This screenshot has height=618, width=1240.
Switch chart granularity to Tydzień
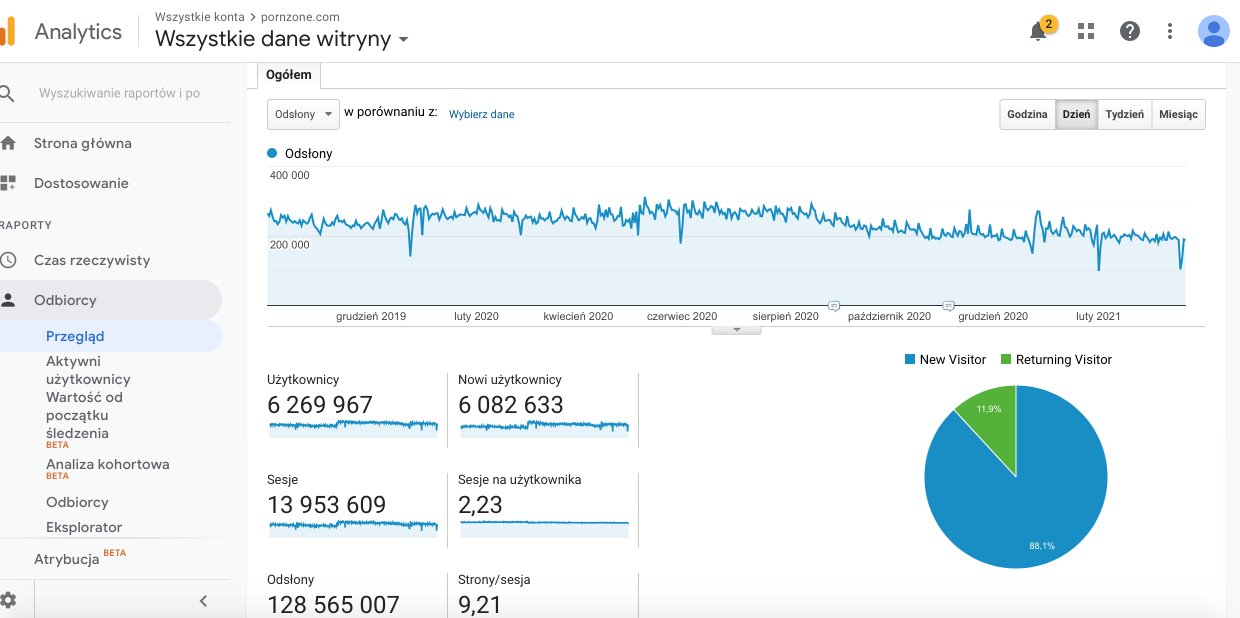tap(1125, 114)
